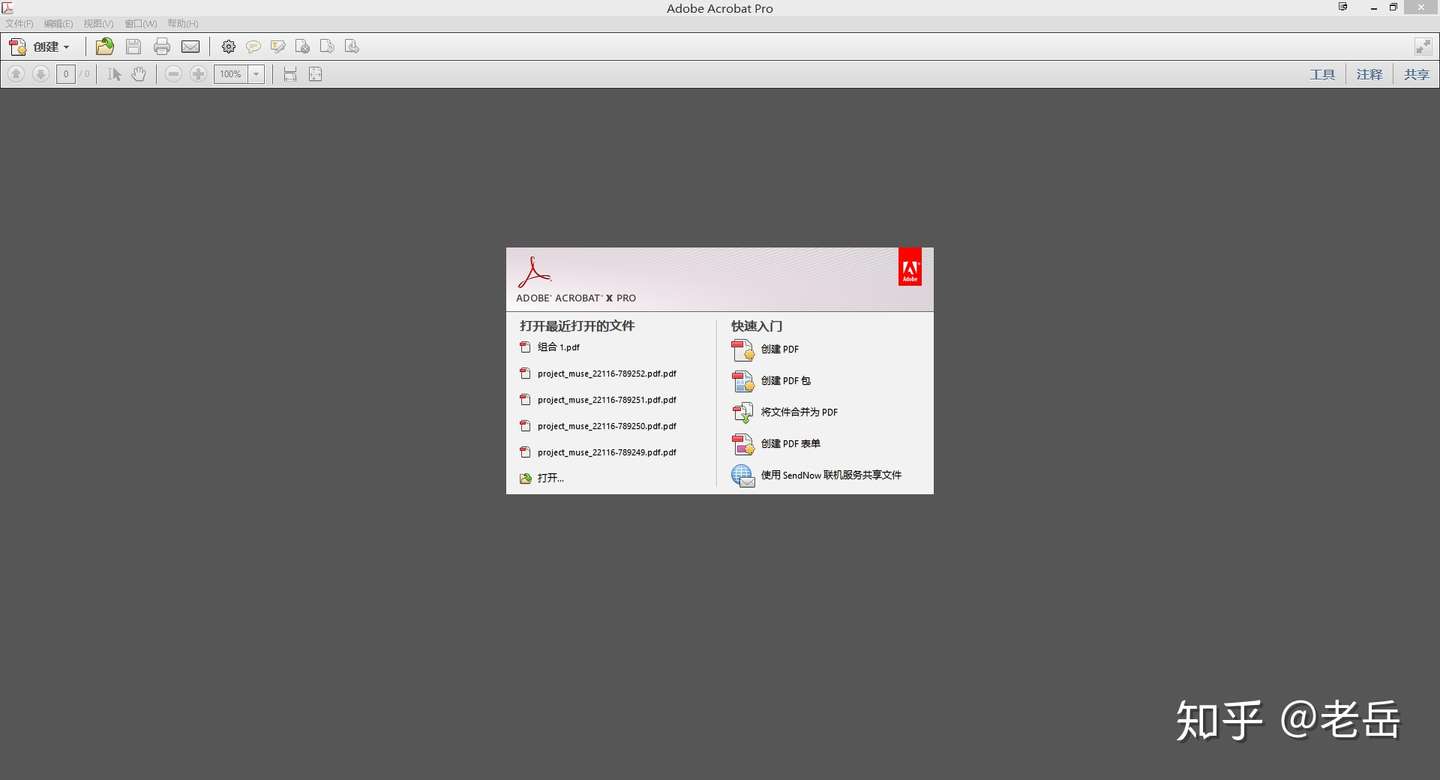The image size is (1440, 780).
Task: Open the 帮助(H) menu
Action: pyautogui.click(x=182, y=23)
